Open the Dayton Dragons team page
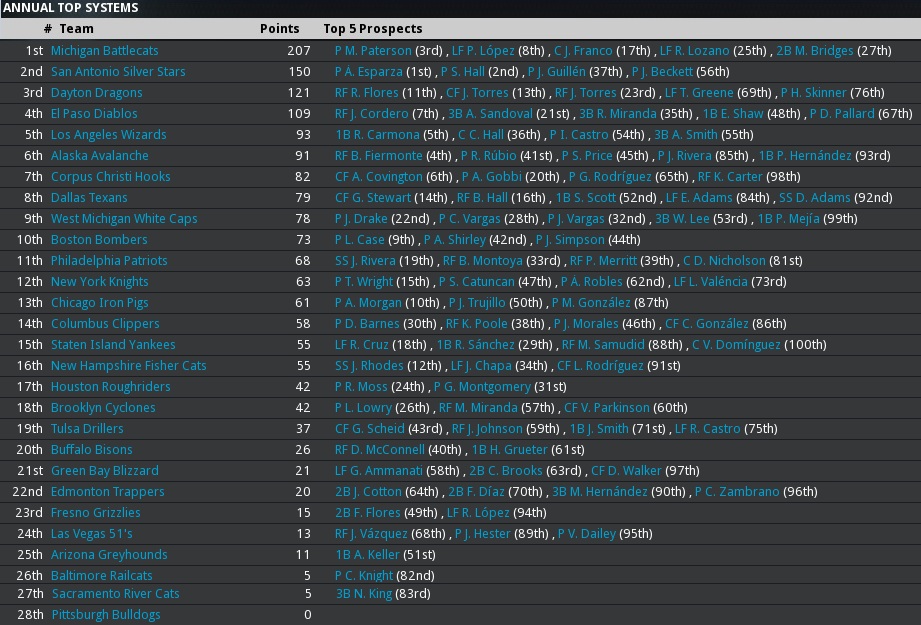 coord(96,92)
